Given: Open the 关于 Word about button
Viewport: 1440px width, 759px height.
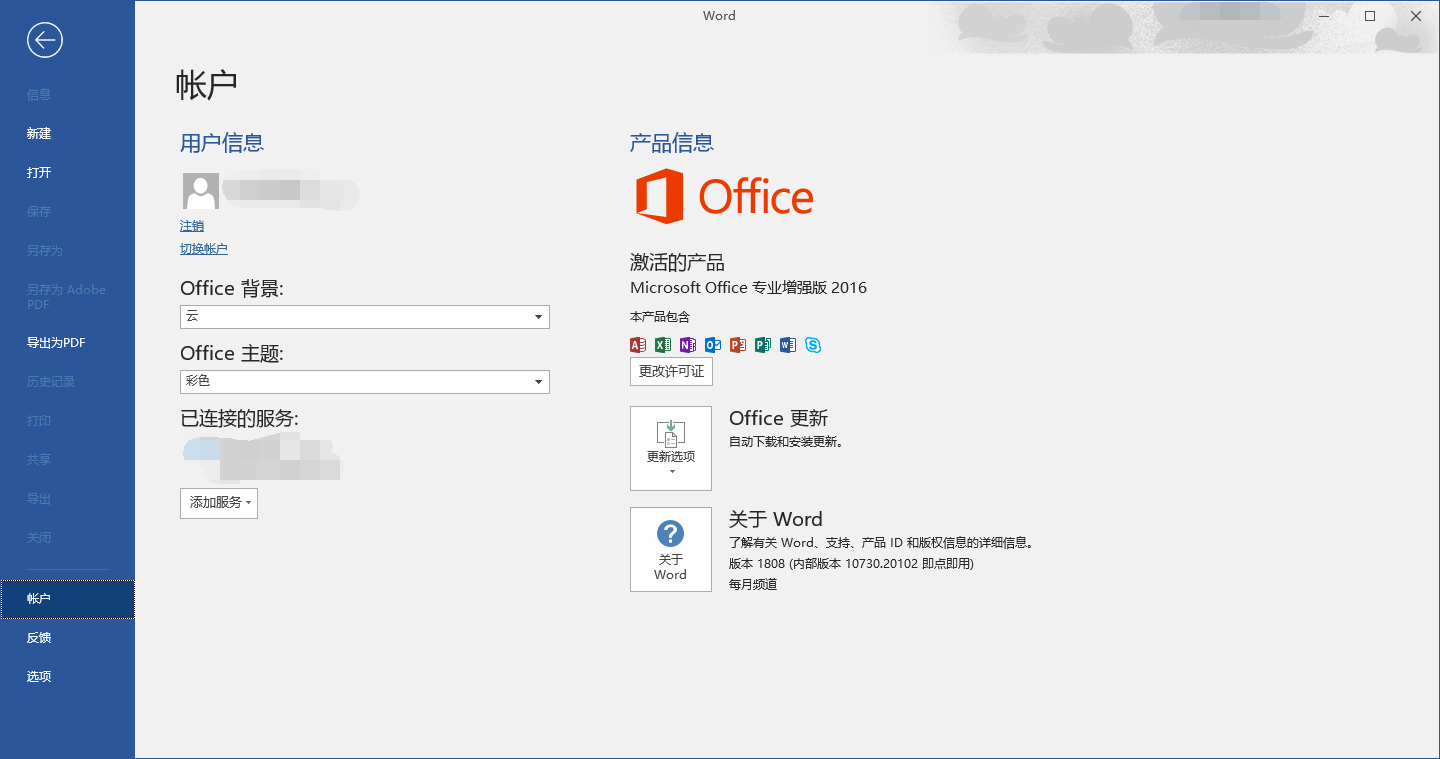Looking at the screenshot, I should (x=671, y=549).
